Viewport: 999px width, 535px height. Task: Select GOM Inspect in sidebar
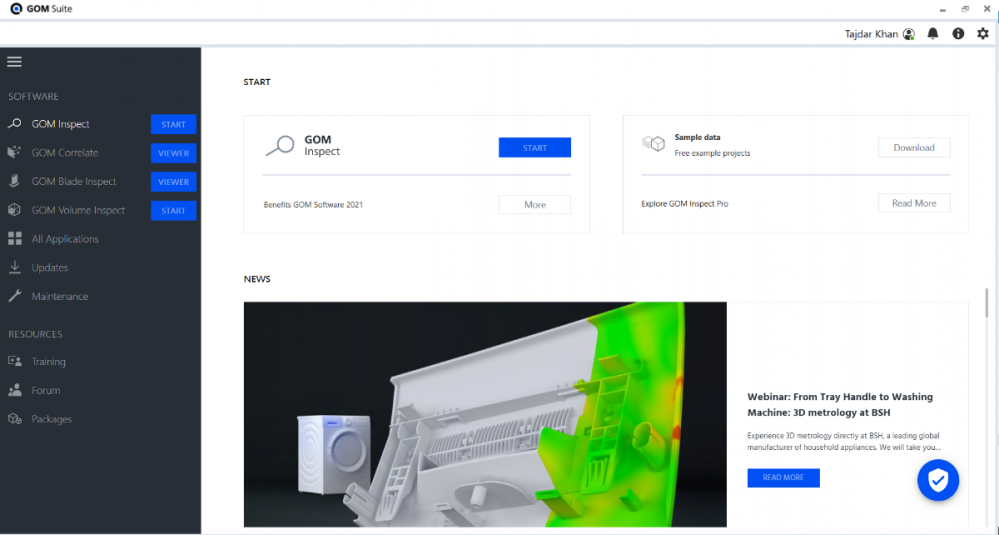point(60,125)
